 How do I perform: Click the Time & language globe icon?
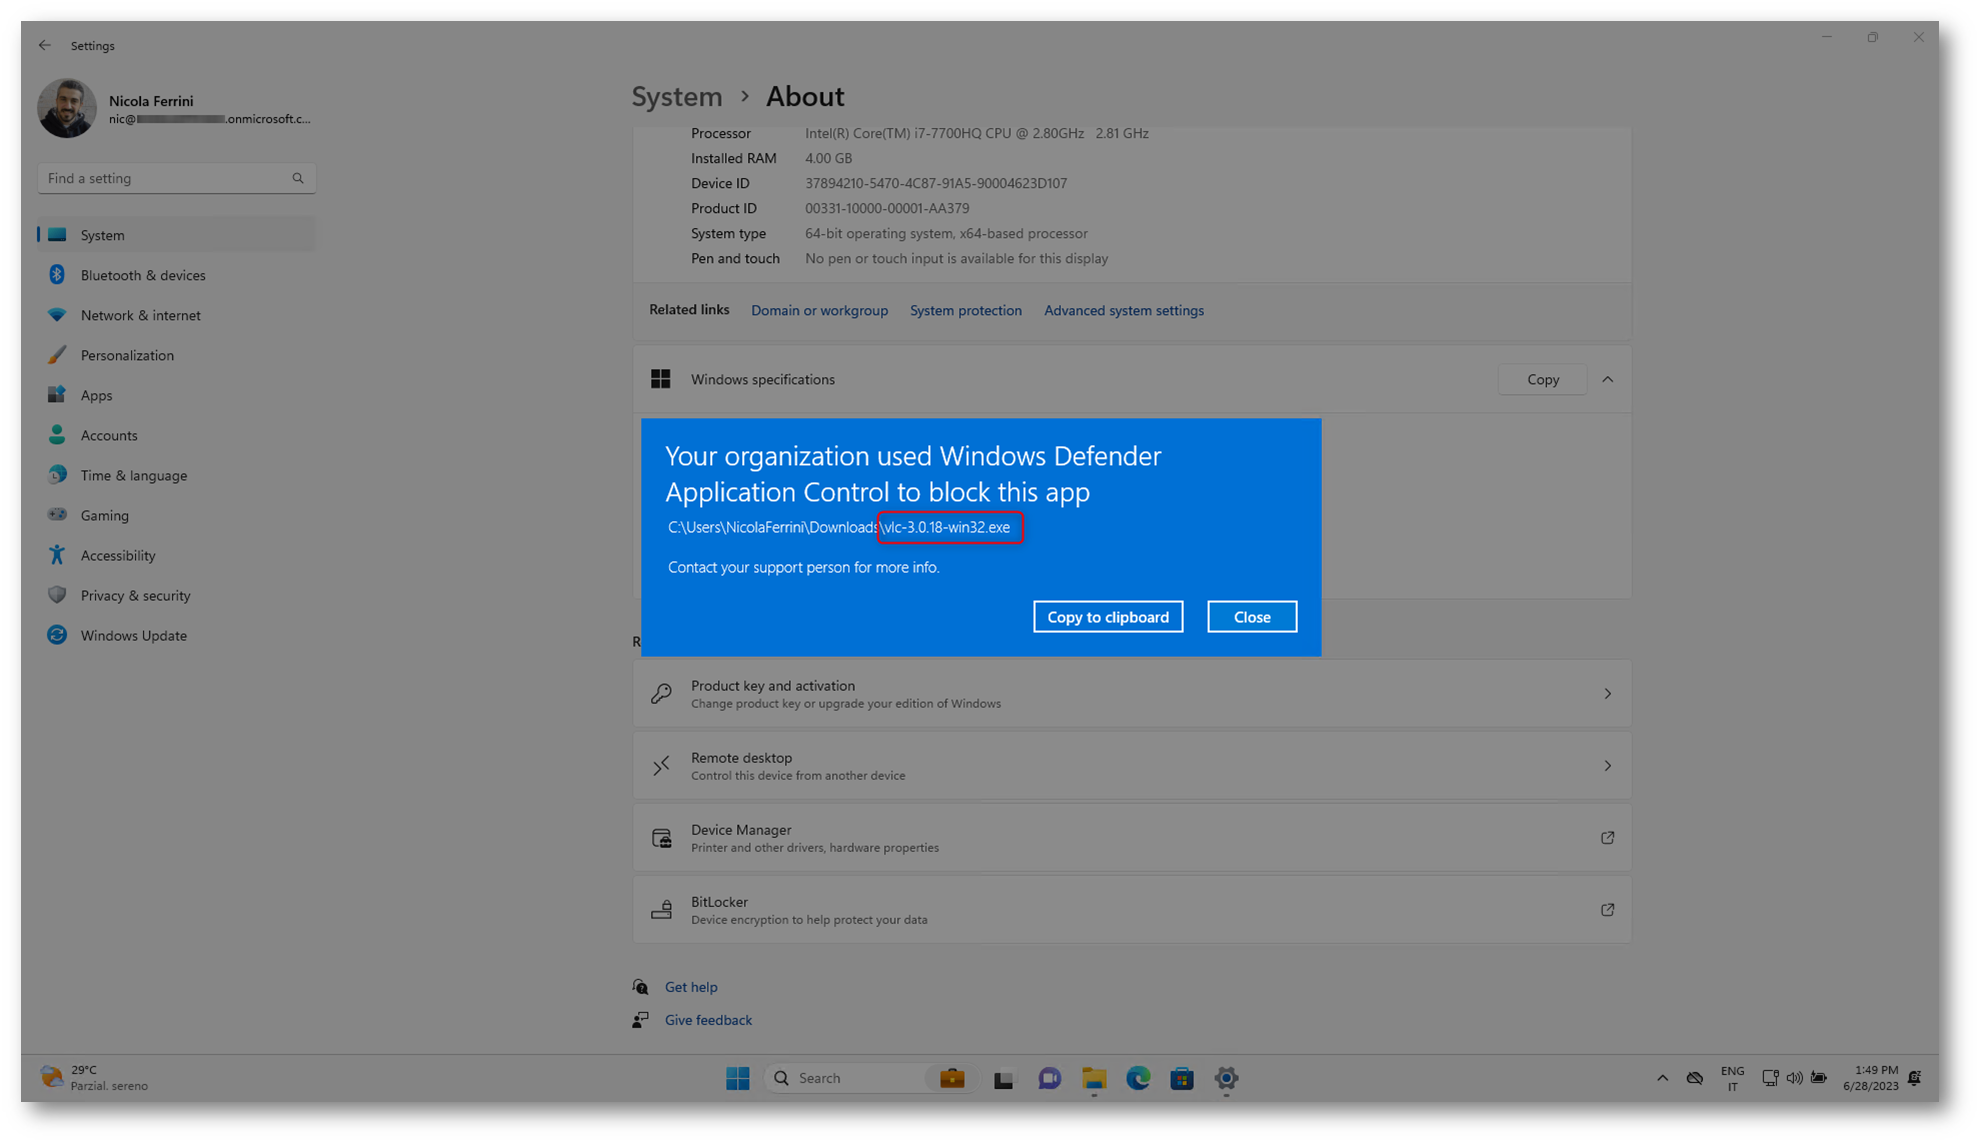(x=57, y=475)
